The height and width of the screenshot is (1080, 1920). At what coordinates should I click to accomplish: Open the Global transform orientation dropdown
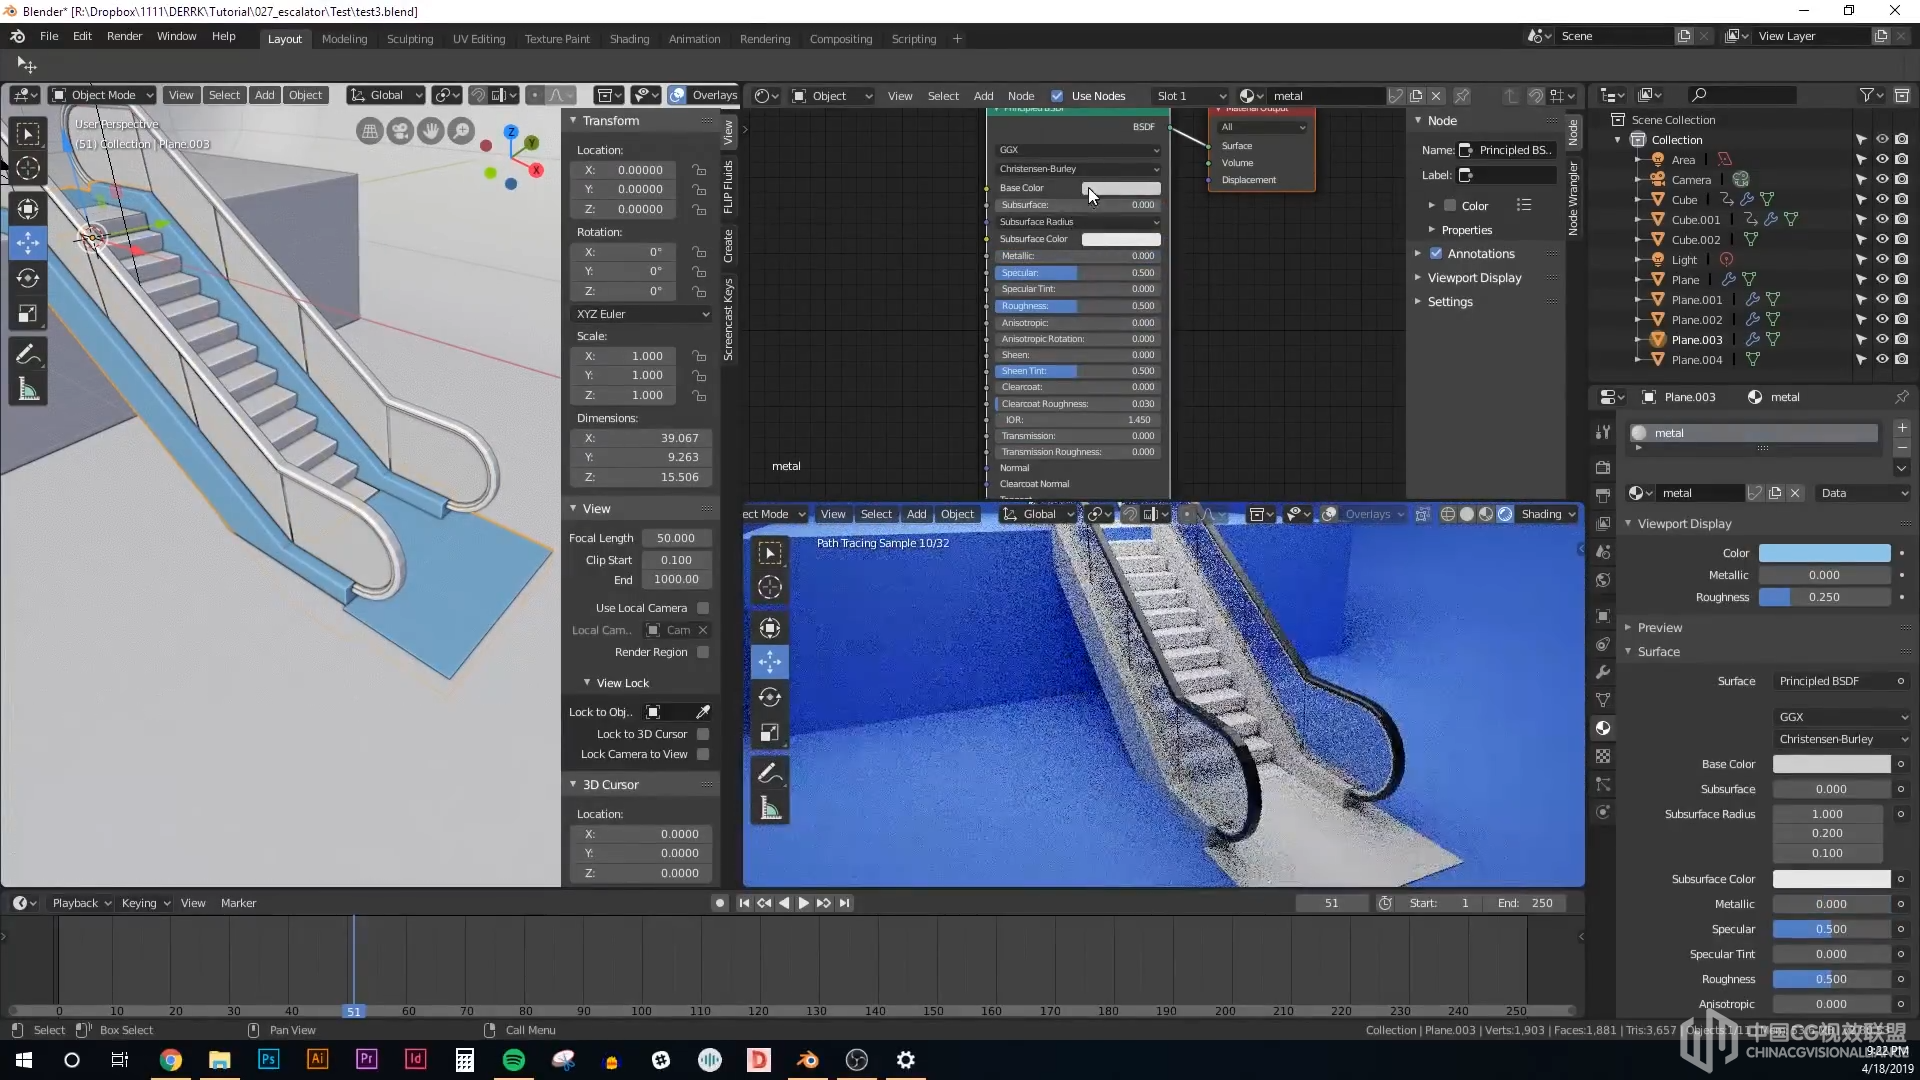[386, 95]
